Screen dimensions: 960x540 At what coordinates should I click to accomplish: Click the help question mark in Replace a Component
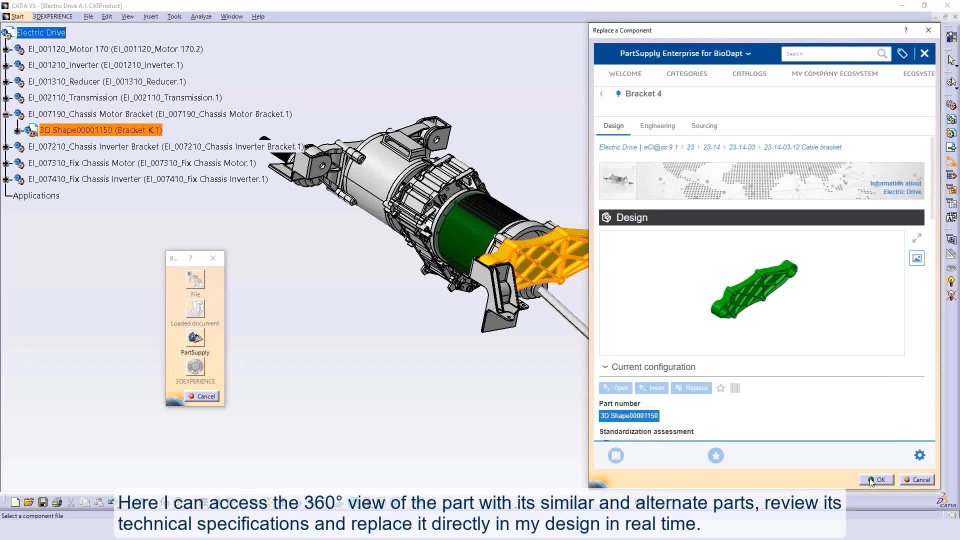pos(906,30)
